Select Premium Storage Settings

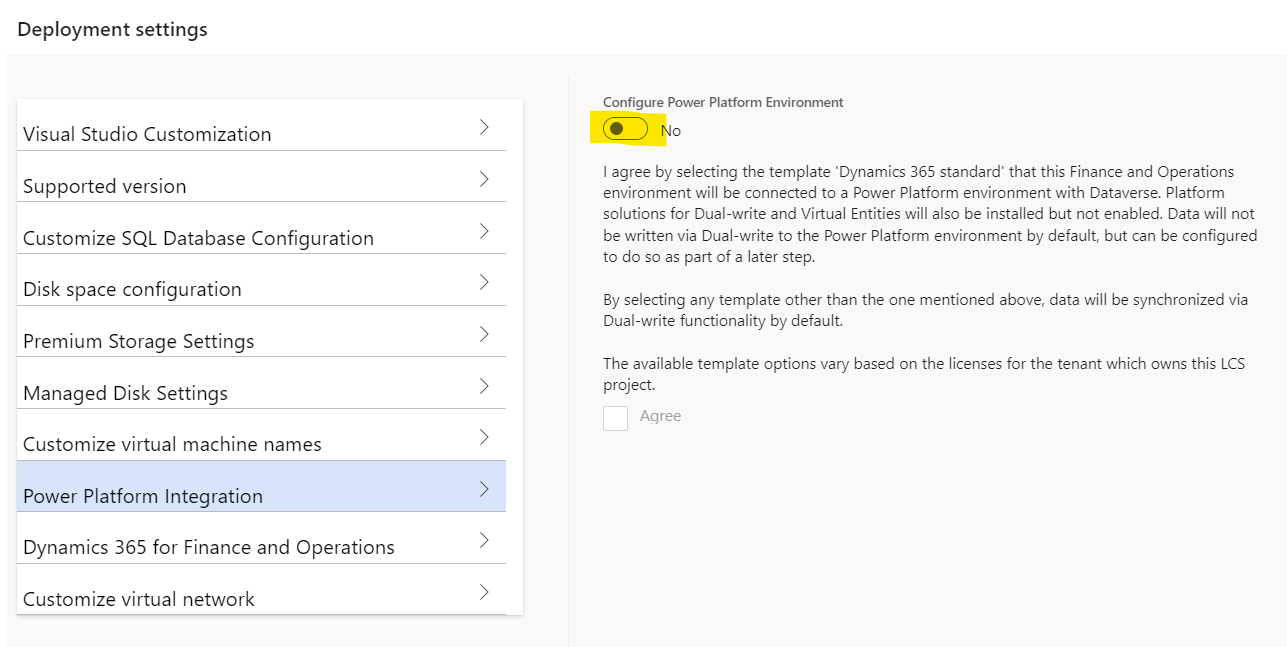[261, 333]
